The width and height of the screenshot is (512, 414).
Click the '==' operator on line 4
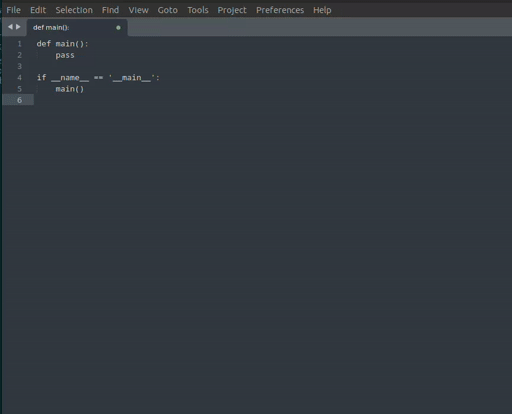click(98, 78)
